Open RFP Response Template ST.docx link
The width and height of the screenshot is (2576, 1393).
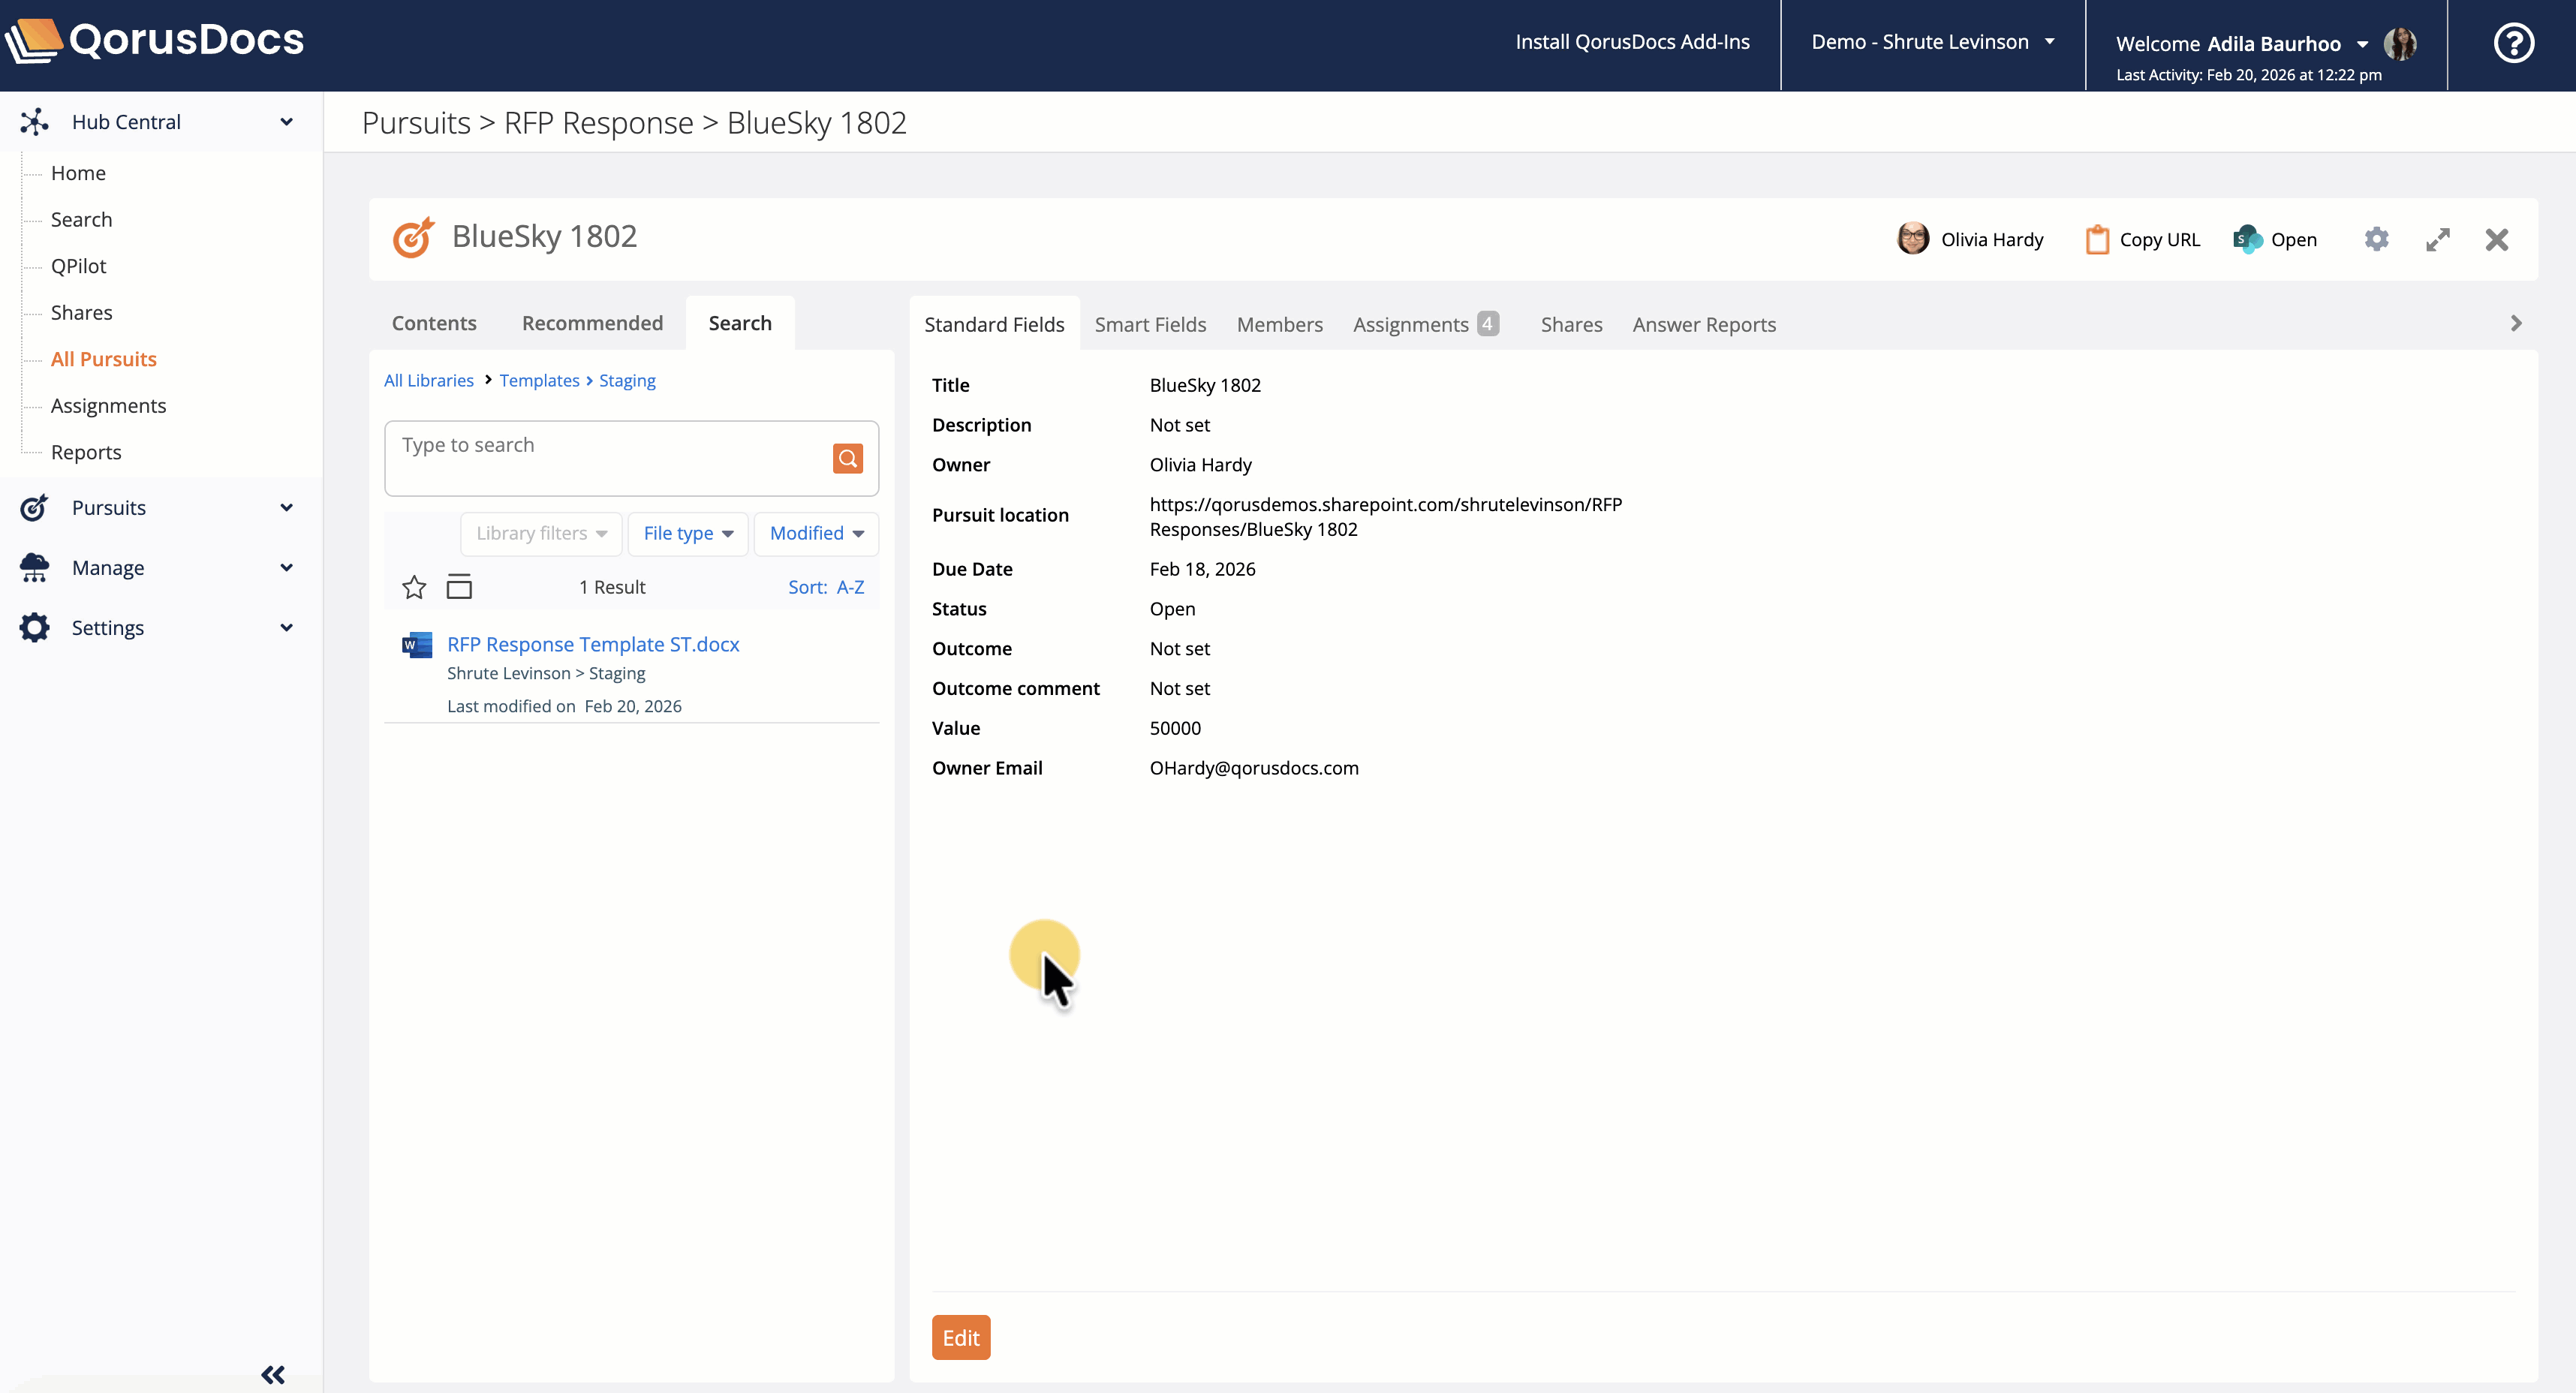pyautogui.click(x=593, y=644)
